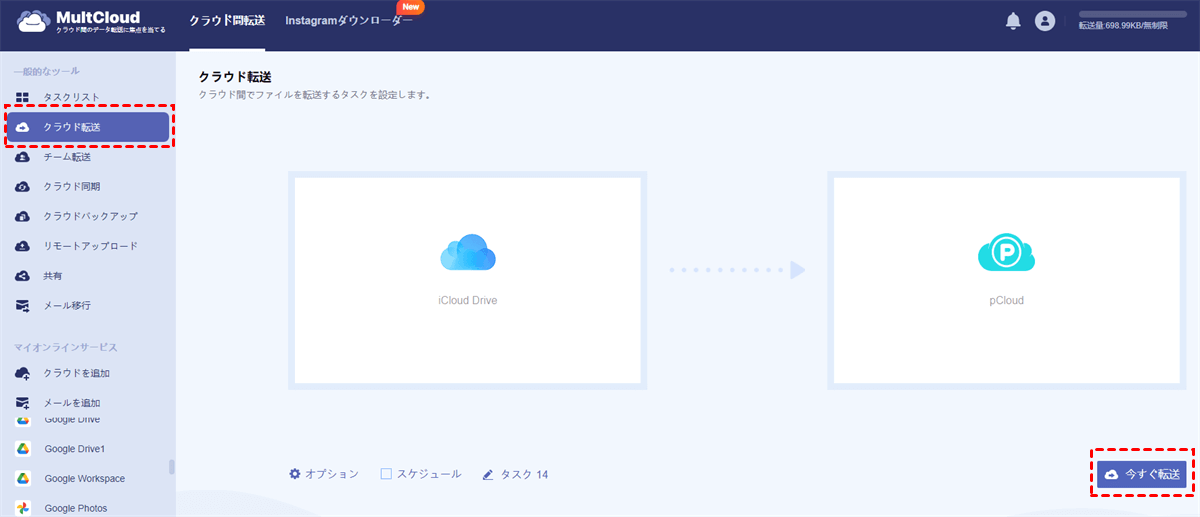
Task: Click the MultCloud logo
Action: pyautogui.click(x=91, y=21)
